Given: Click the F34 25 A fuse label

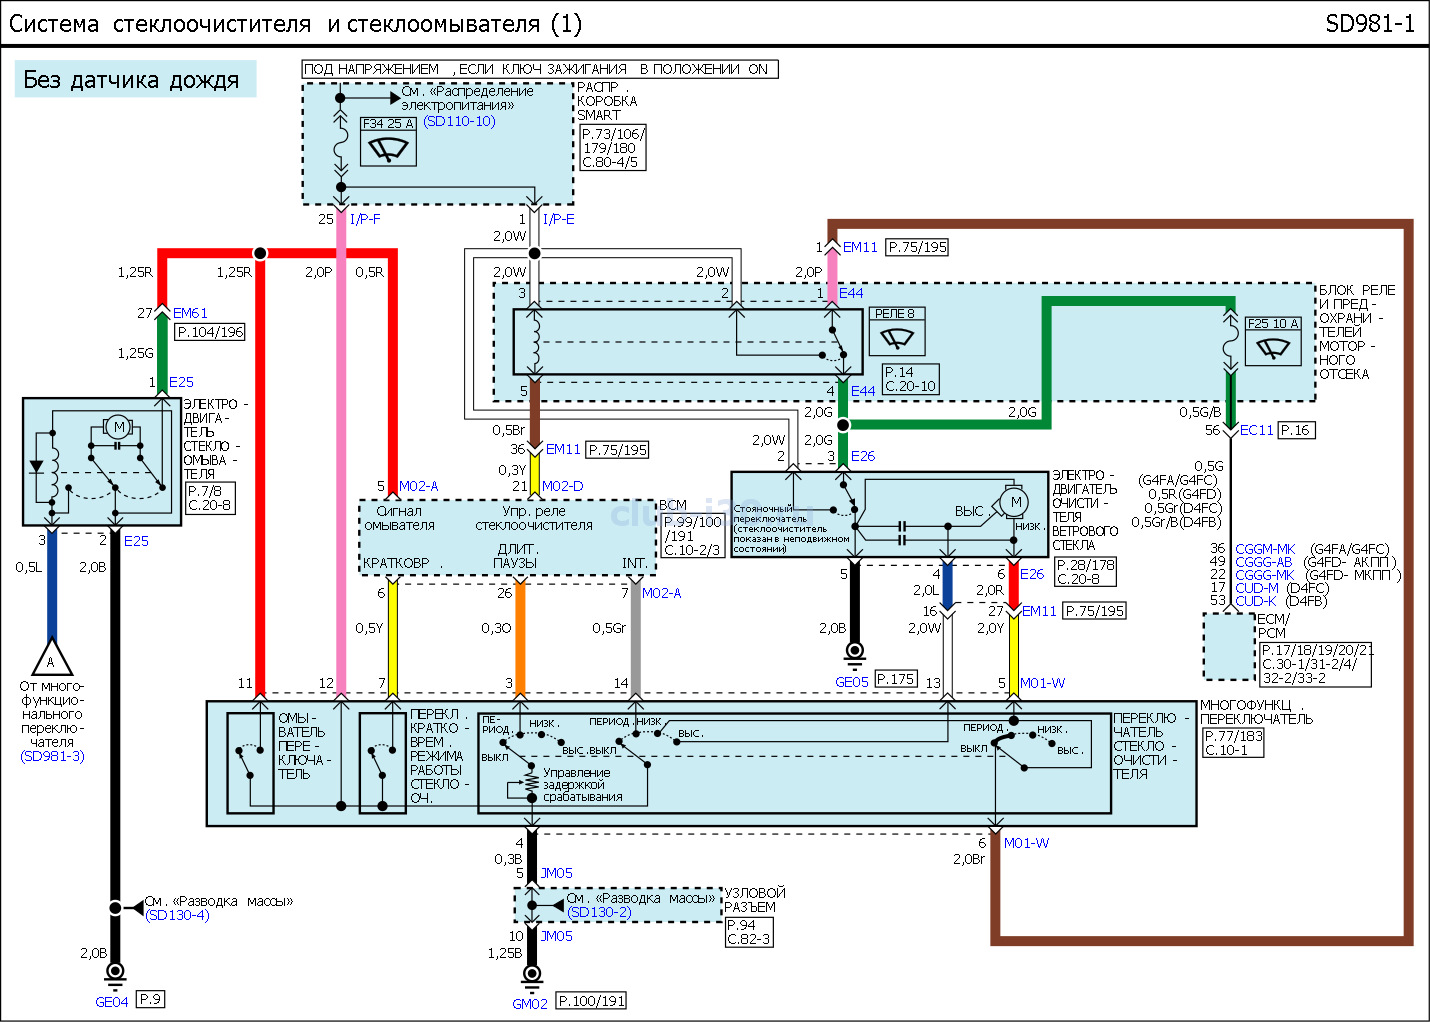Looking at the screenshot, I should click(x=388, y=124).
